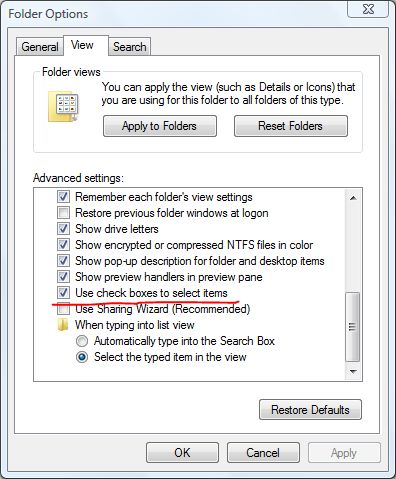396x479 pixels.
Task: Click the folder icon beside 'When typing into list view'
Action: click(63, 325)
